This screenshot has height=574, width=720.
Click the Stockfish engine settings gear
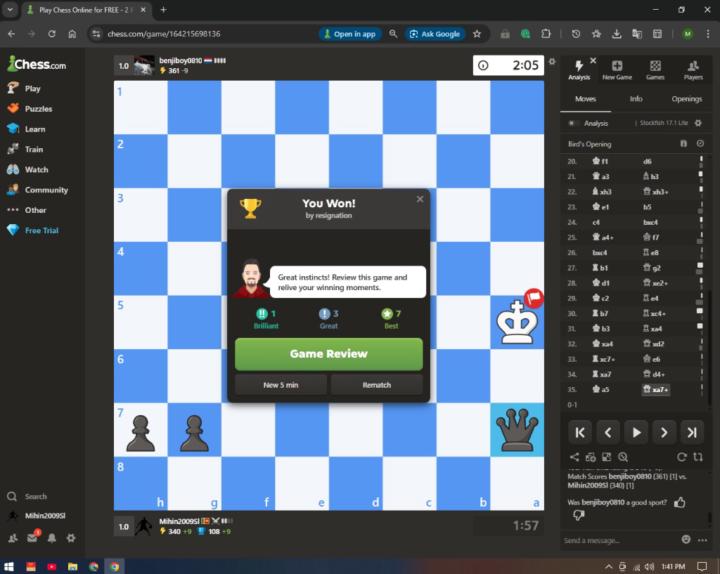pyautogui.click(x=699, y=123)
